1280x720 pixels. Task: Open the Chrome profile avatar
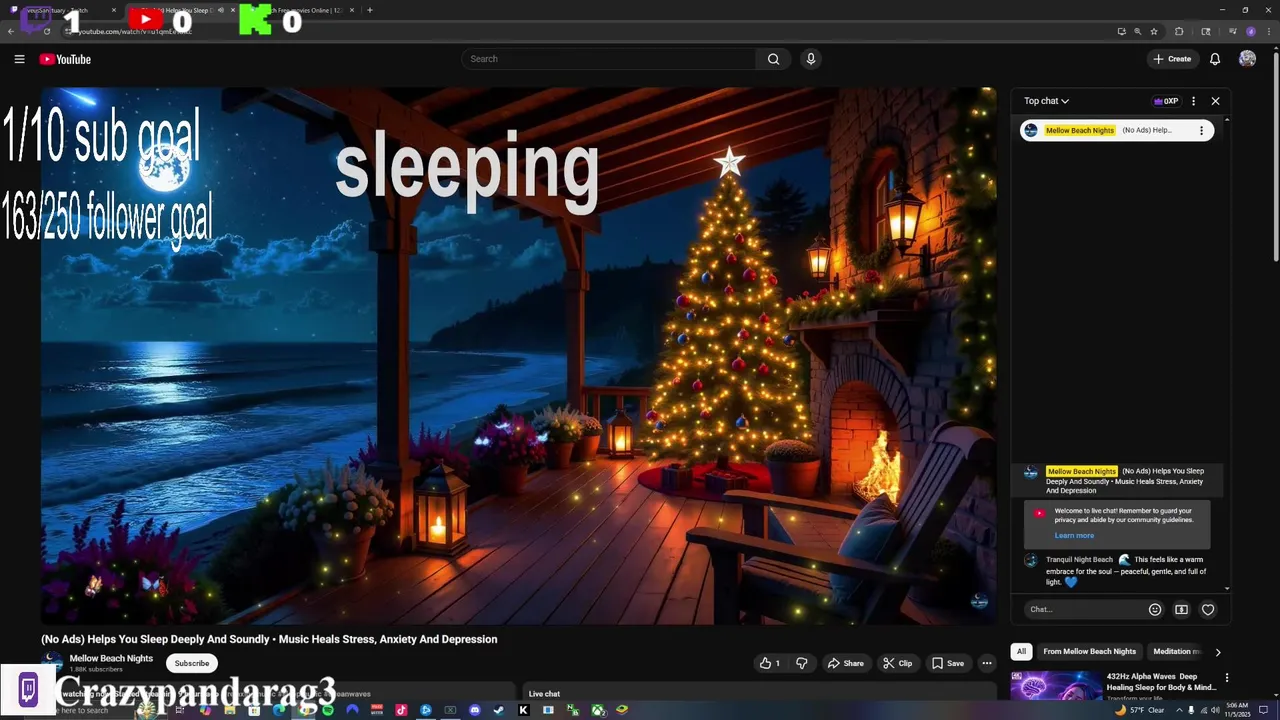coord(1251,31)
